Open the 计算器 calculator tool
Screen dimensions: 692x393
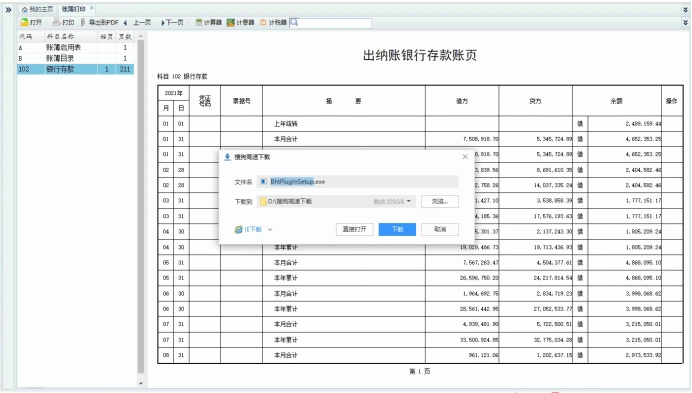click(x=208, y=22)
